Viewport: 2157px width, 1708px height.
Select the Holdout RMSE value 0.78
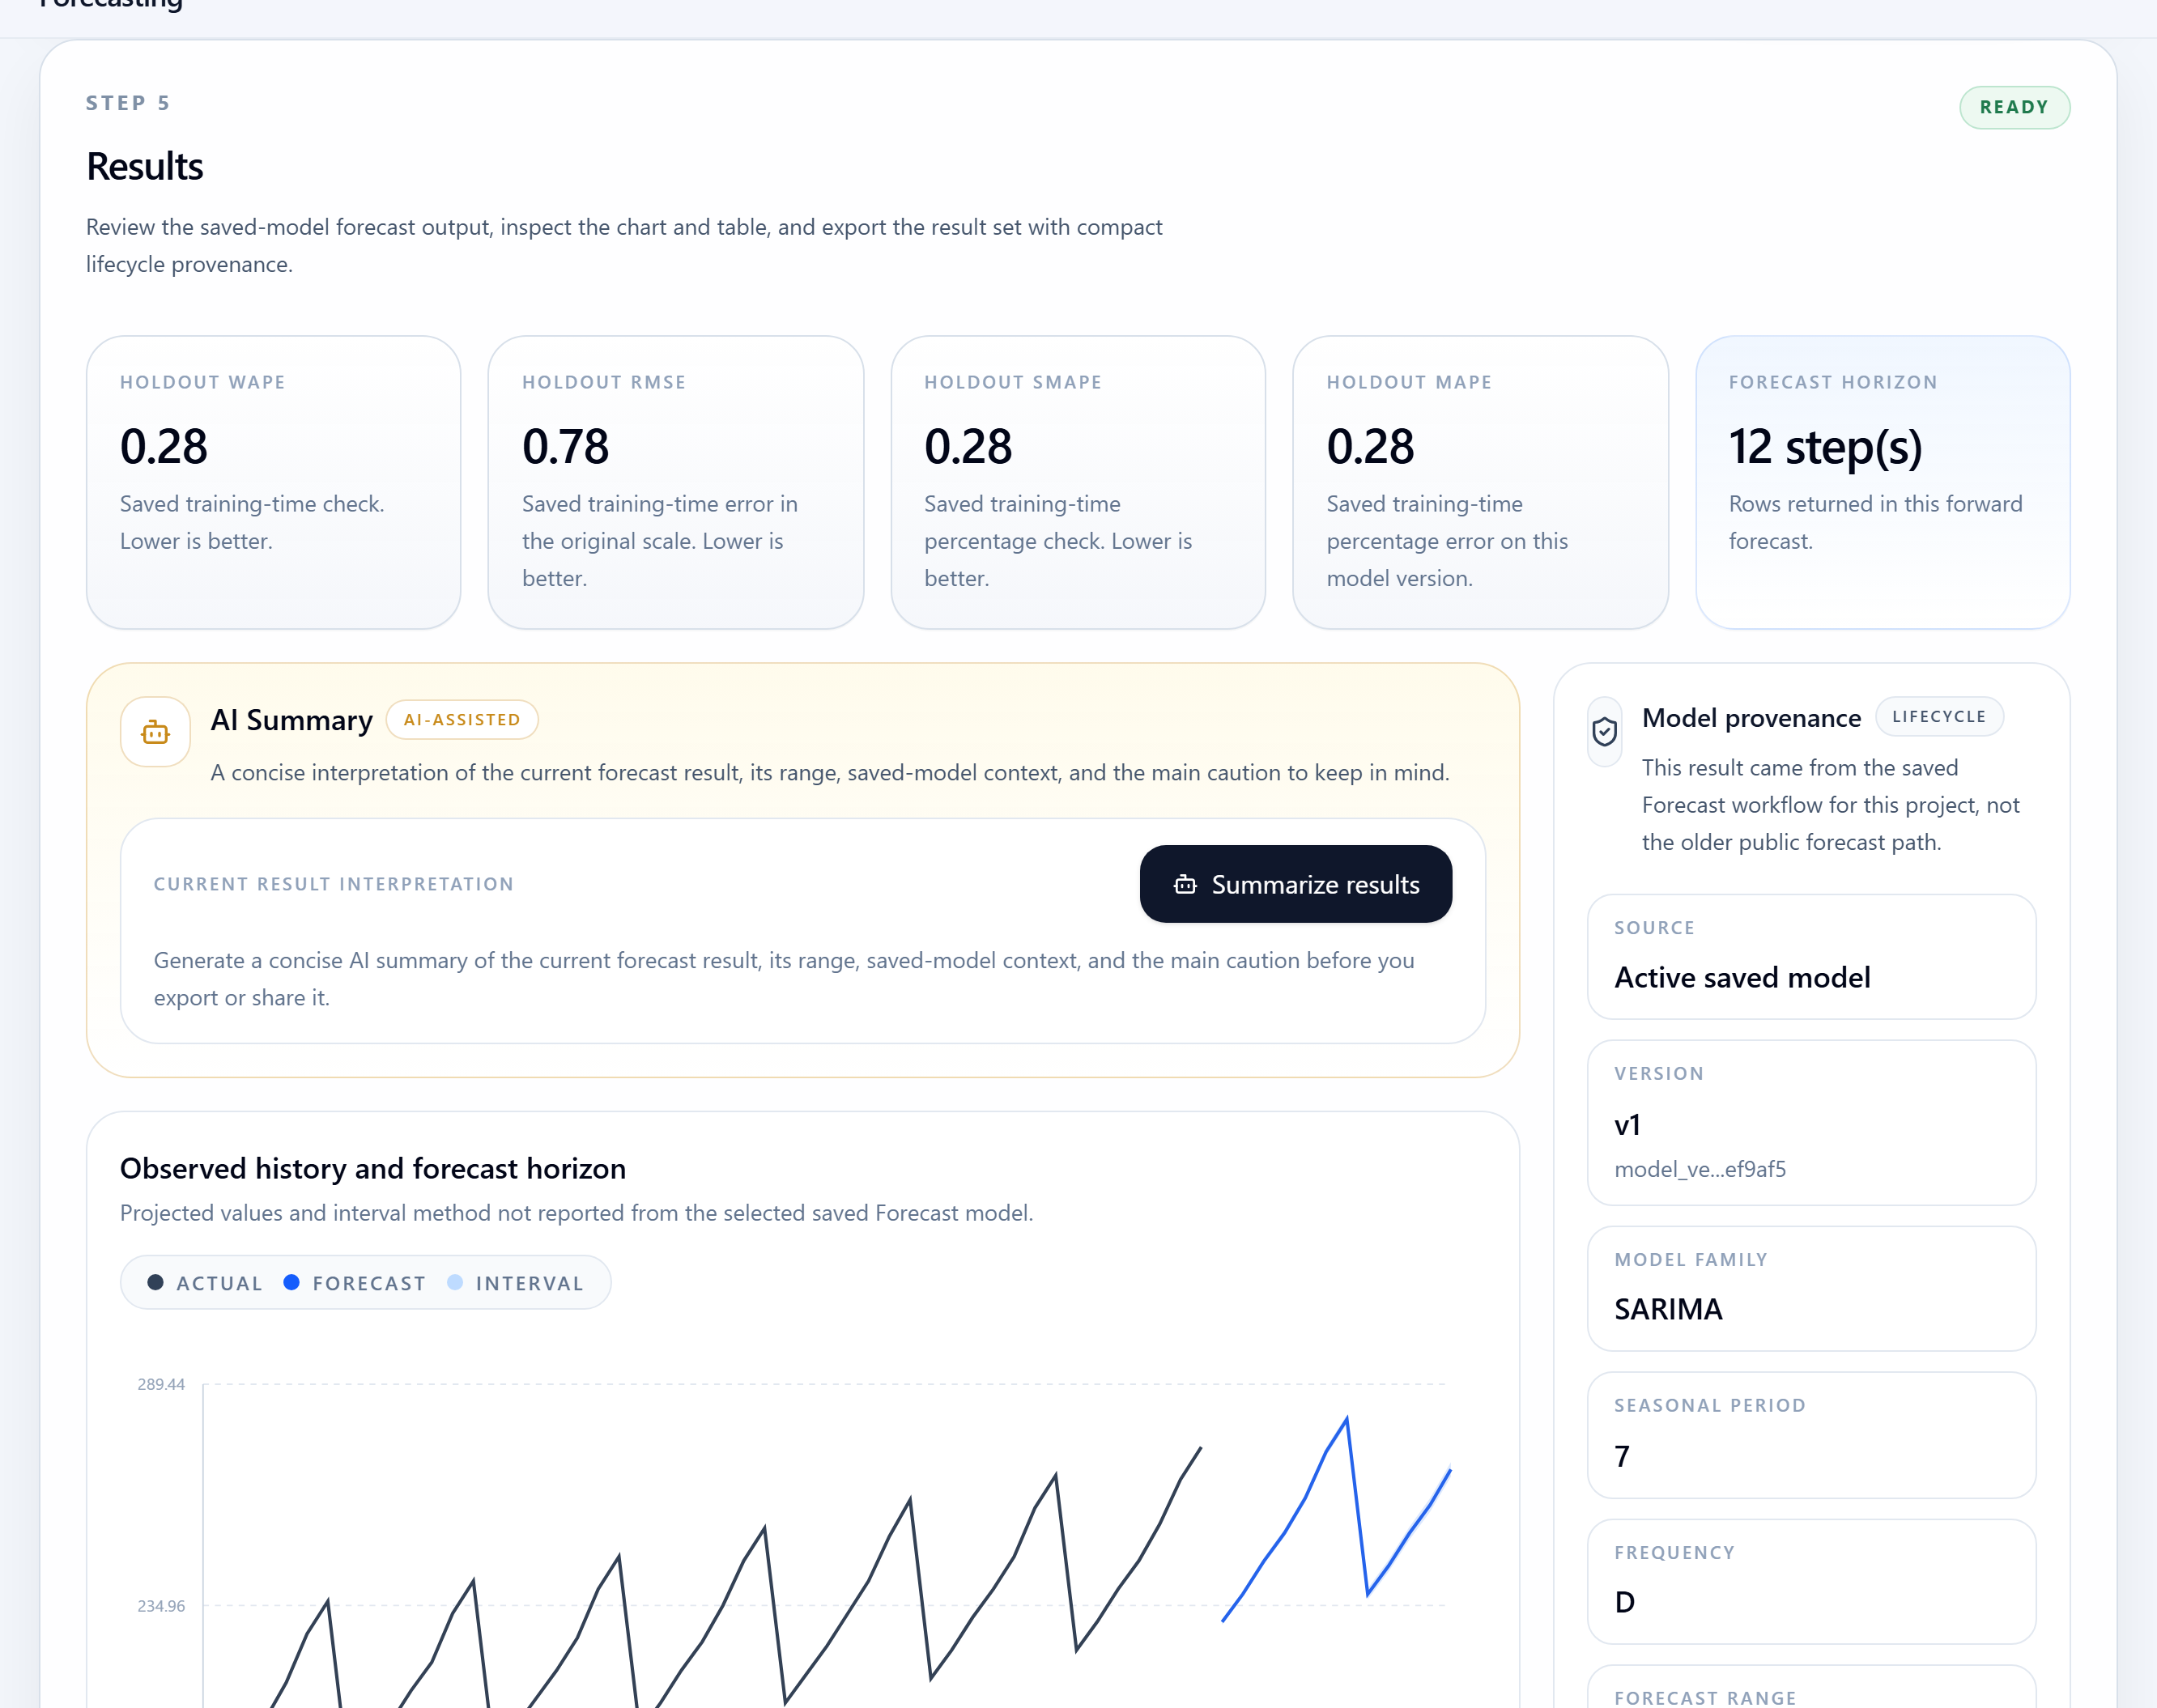pyautogui.click(x=566, y=446)
